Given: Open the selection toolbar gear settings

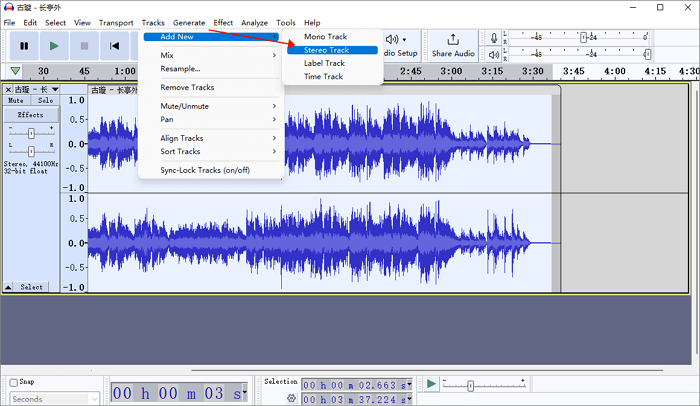Looking at the screenshot, I should click(292, 397).
